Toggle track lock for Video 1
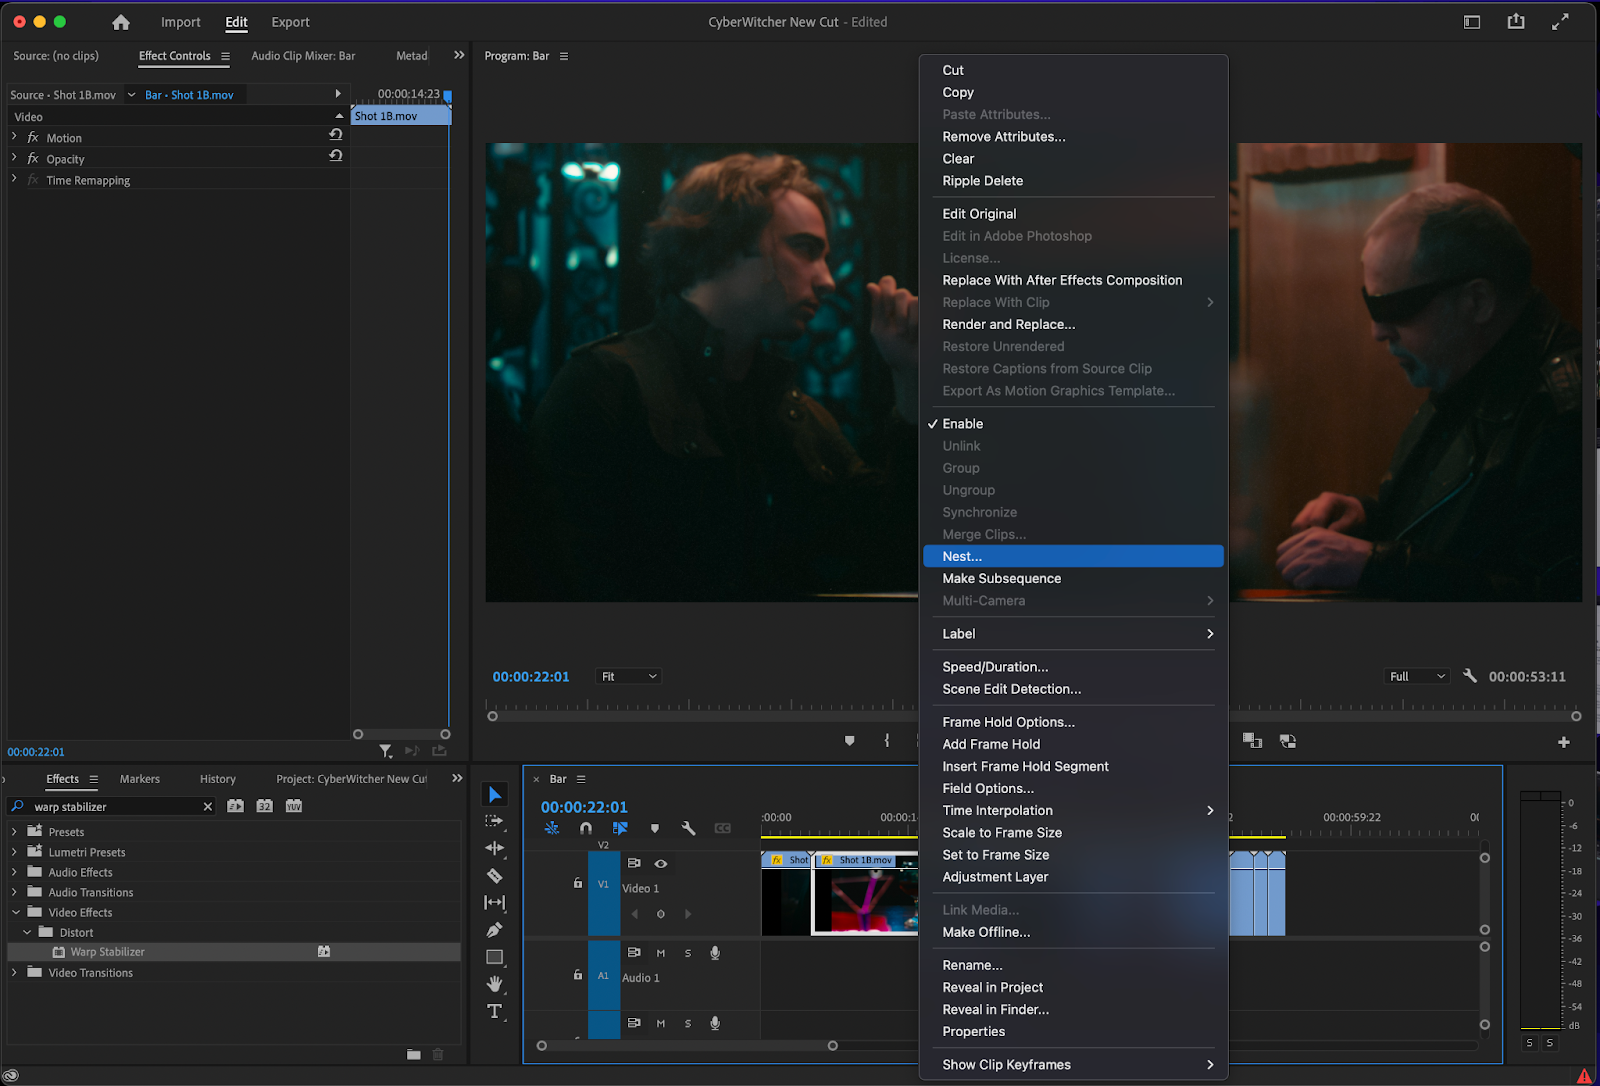1600x1086 pixels. click(577, 884)
